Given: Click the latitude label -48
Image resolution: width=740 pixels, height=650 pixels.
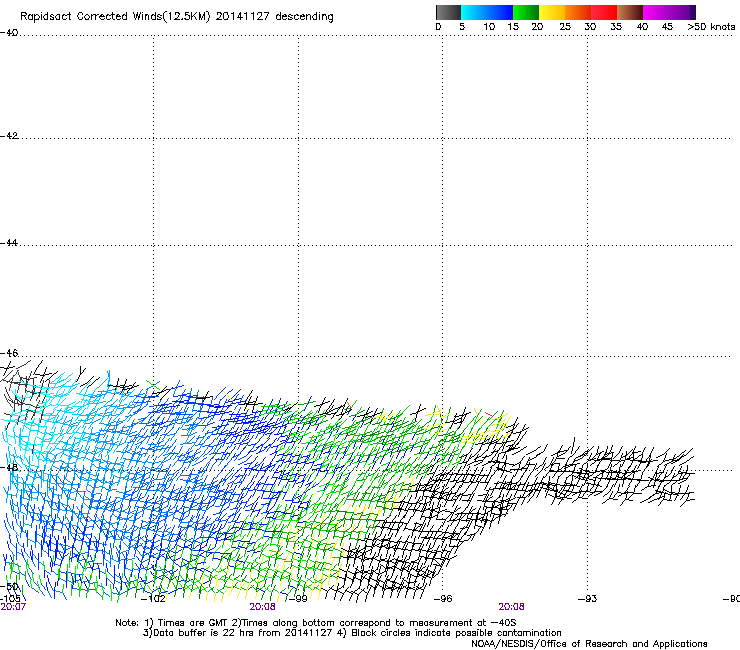Looking at the screenshot, I should [9, 468].
